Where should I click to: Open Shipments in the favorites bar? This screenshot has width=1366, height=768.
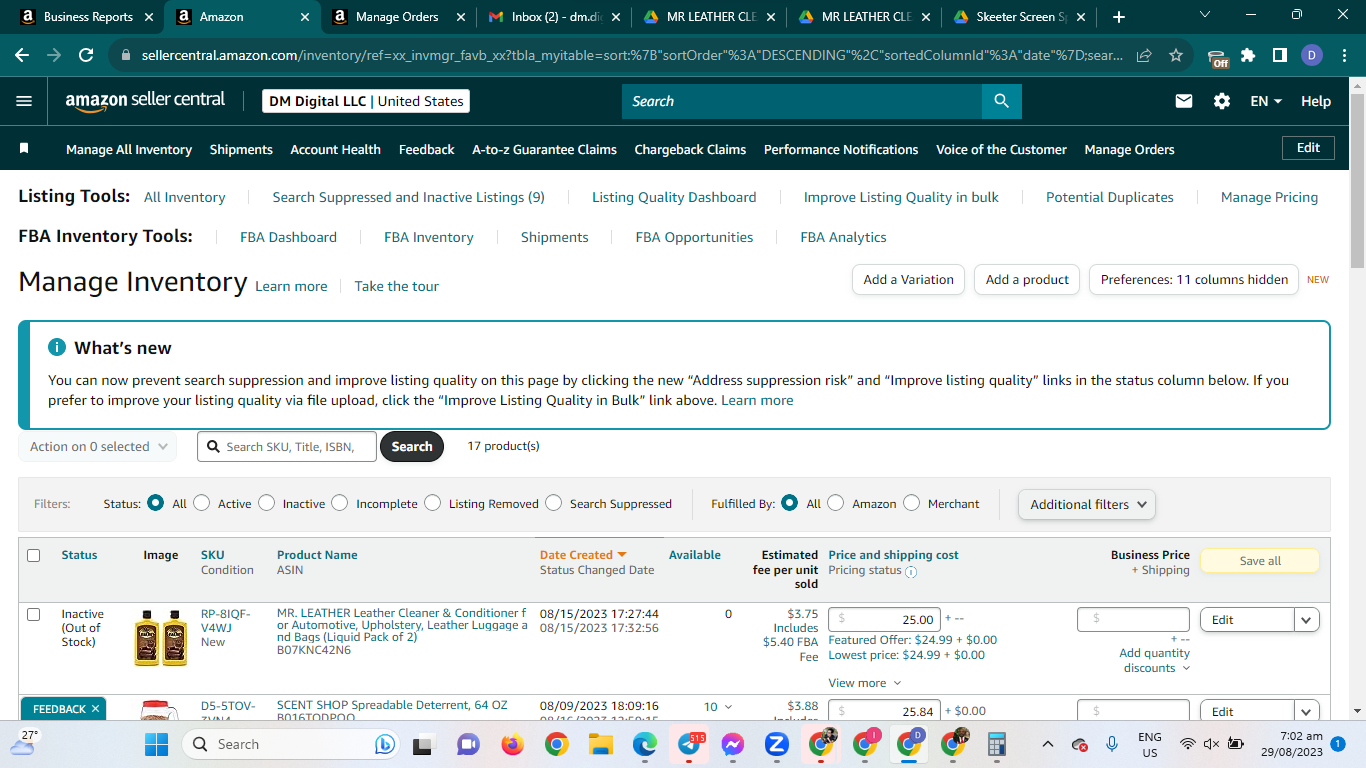pyautogui.click(x=241, y=149)
